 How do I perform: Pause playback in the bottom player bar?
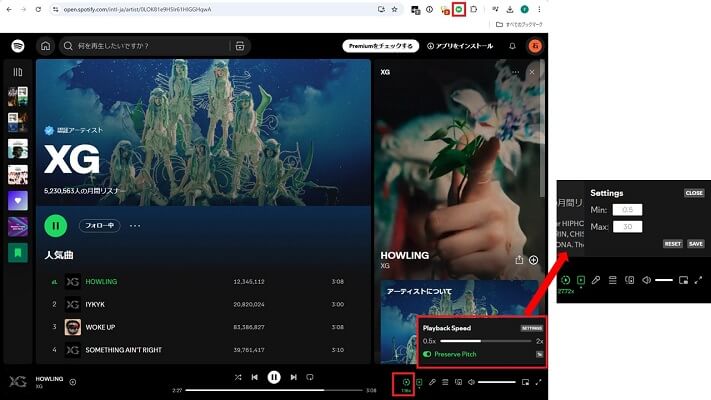tap(274, 377)
